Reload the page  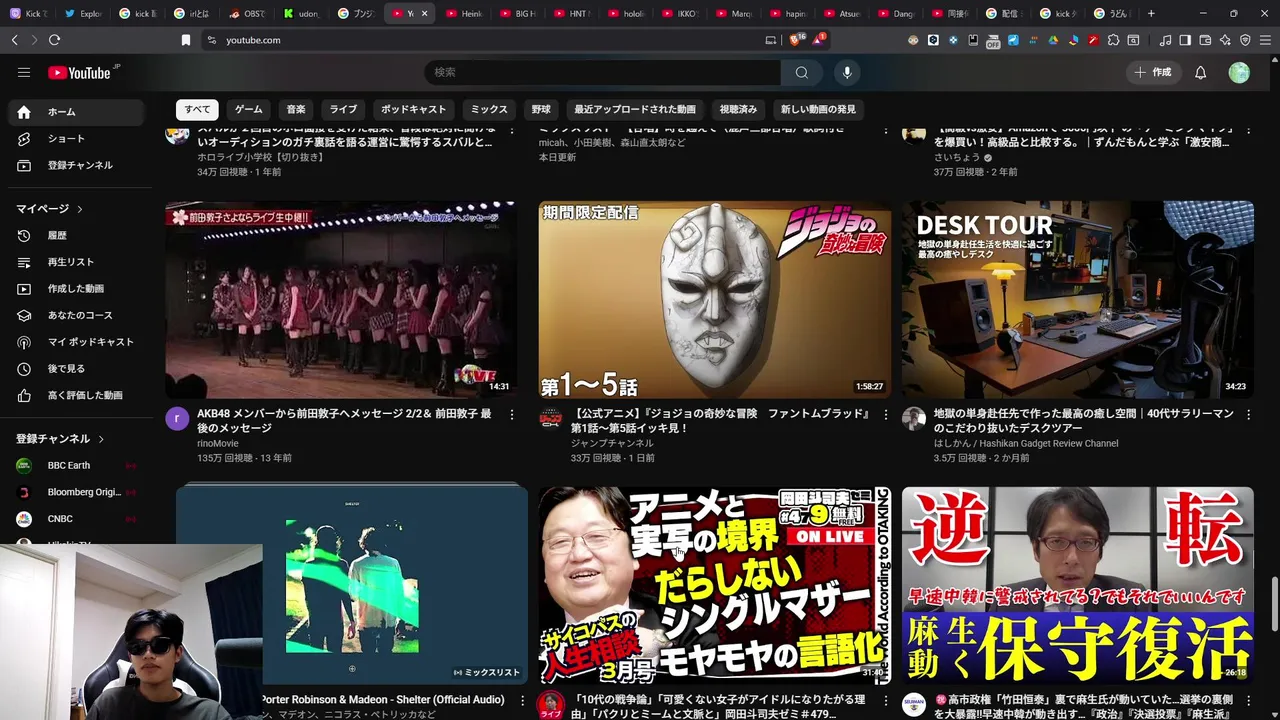click(x=54, y=40)
